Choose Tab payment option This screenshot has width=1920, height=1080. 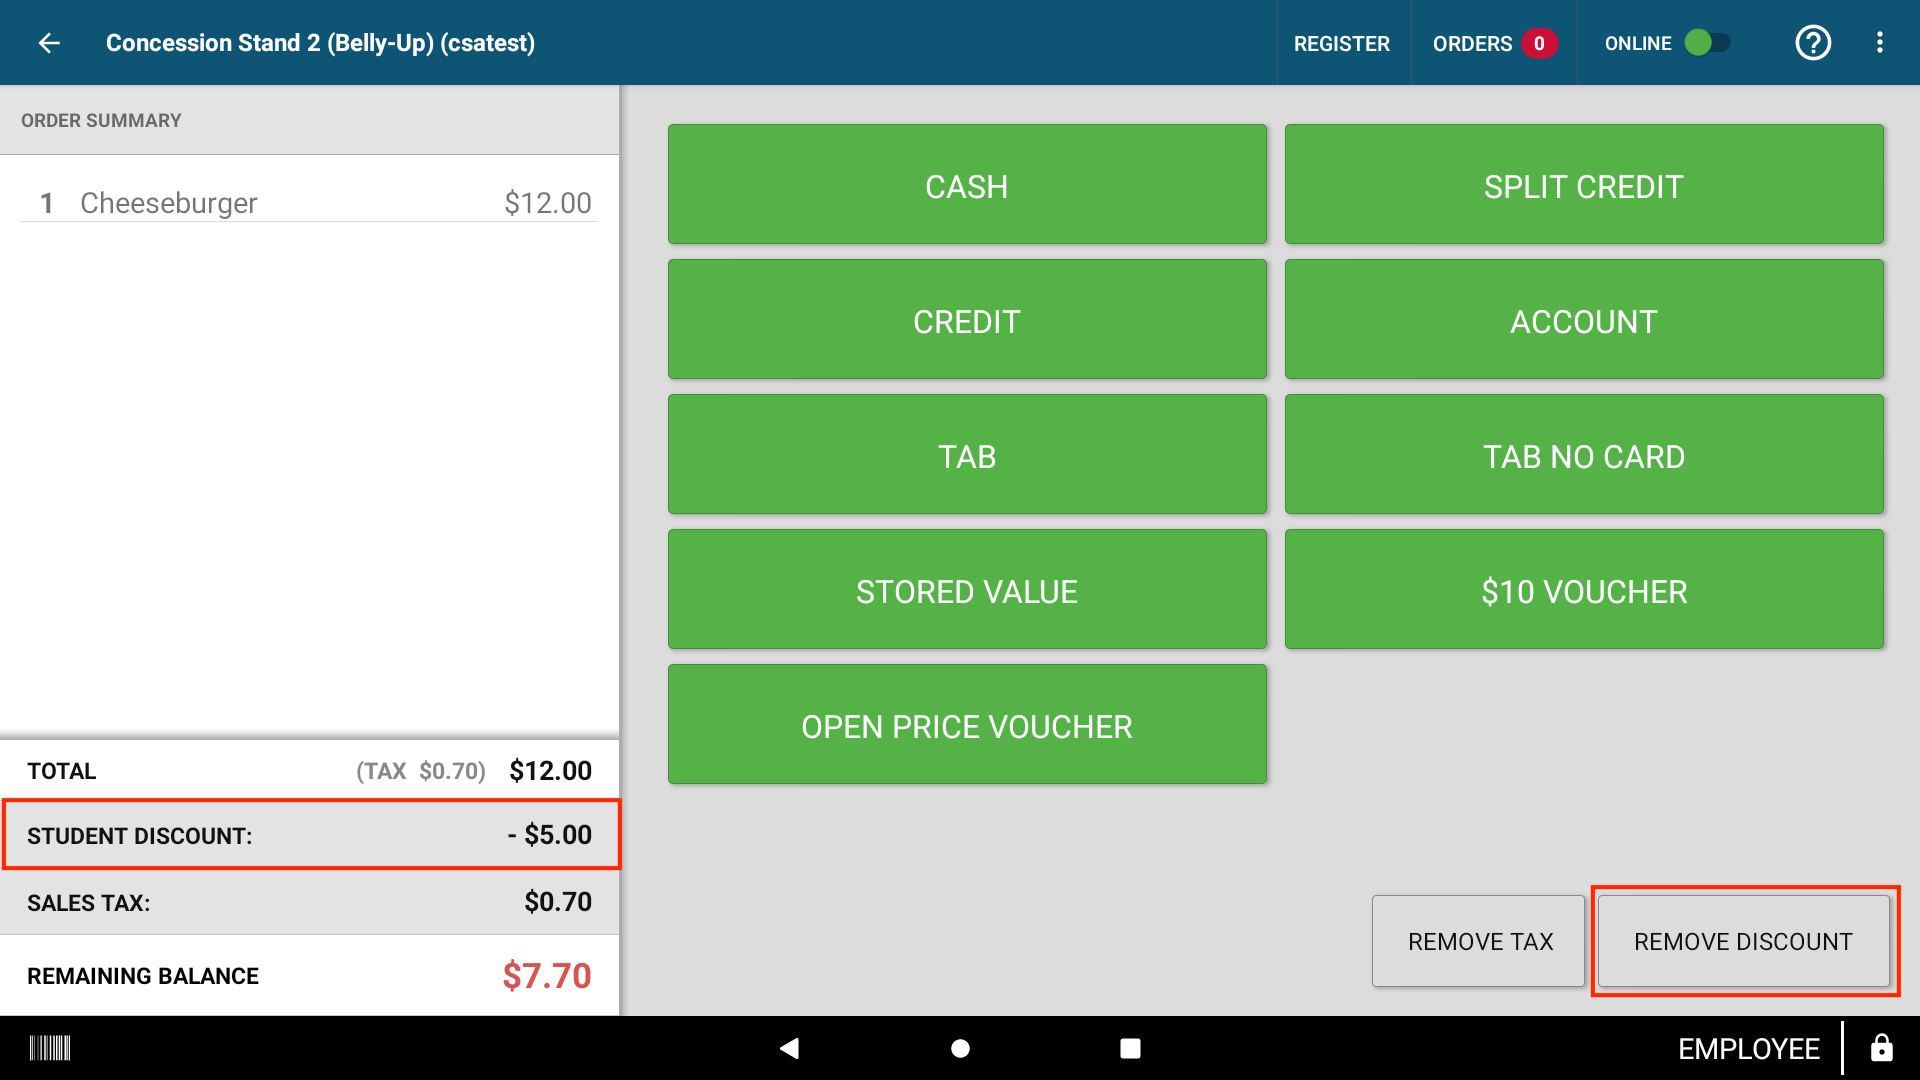(x=967, y=454)
